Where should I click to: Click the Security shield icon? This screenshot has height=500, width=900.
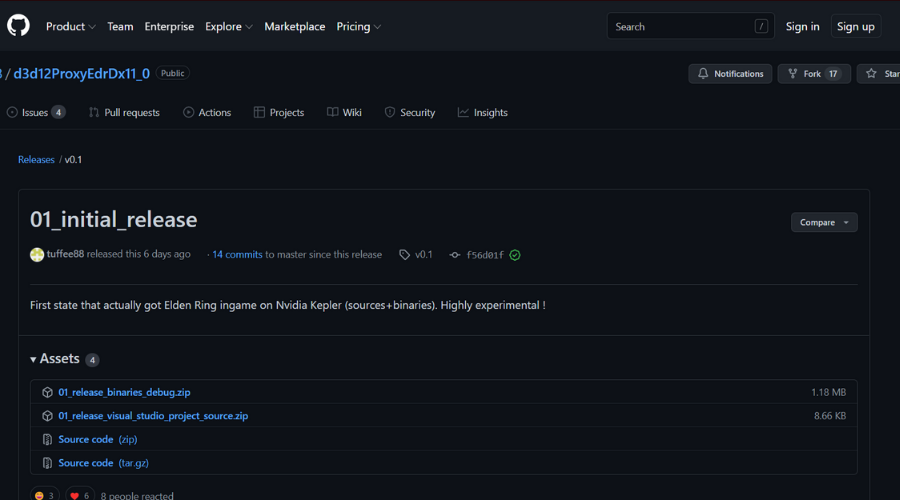pos(390,113)
